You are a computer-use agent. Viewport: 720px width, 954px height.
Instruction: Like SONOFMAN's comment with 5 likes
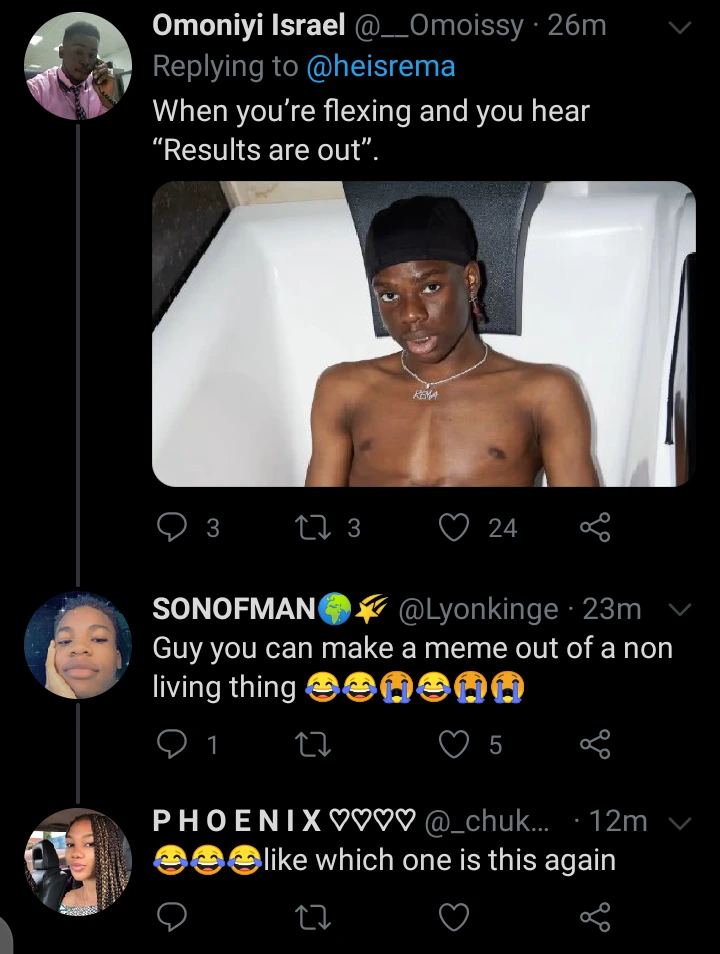click(x=454, y=744)
